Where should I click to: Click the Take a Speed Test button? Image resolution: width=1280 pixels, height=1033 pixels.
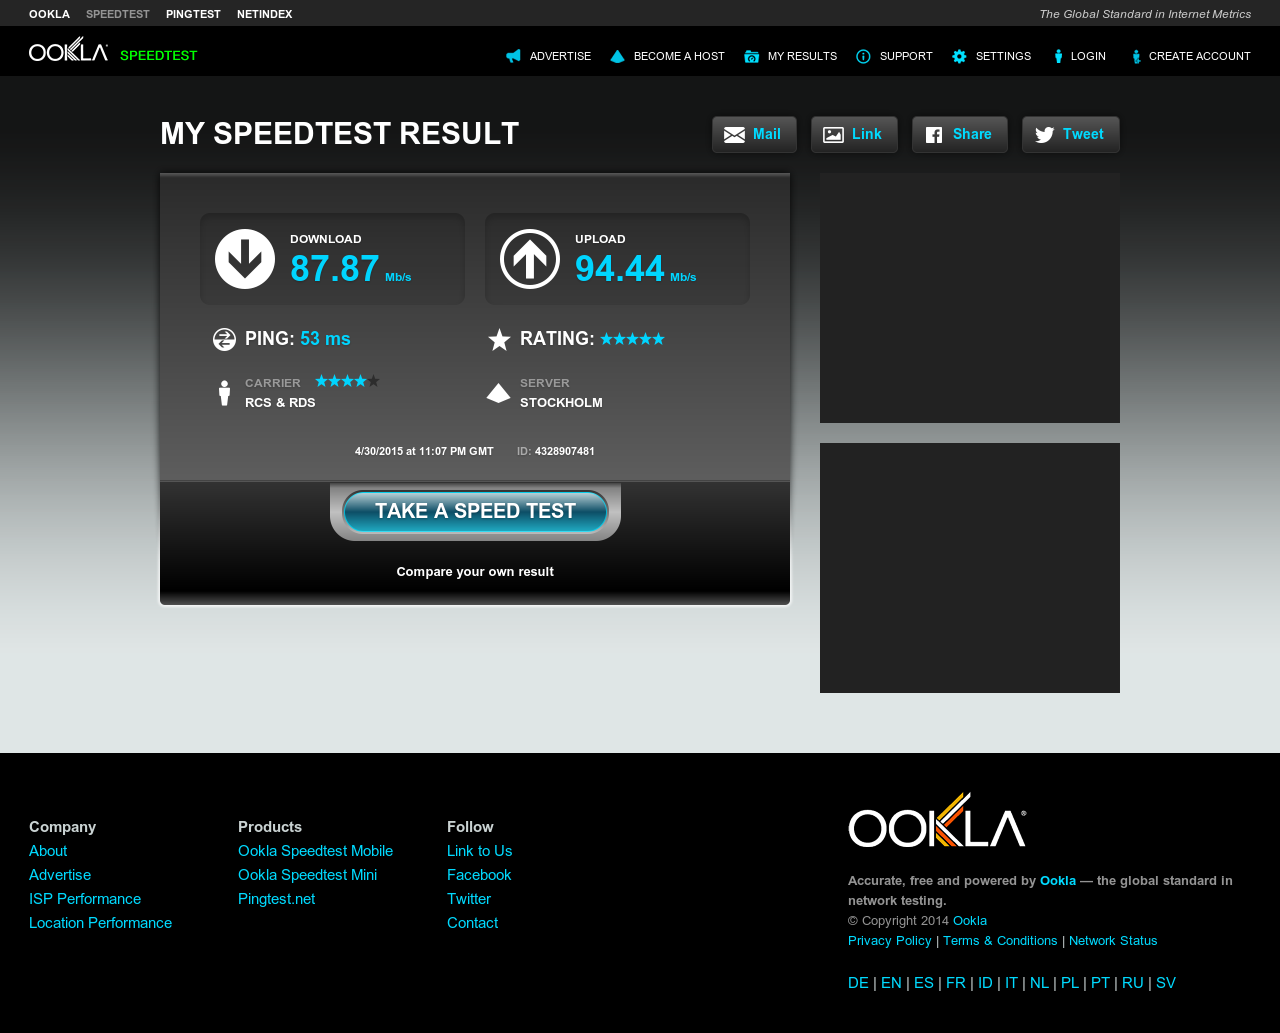pos(475,511)
